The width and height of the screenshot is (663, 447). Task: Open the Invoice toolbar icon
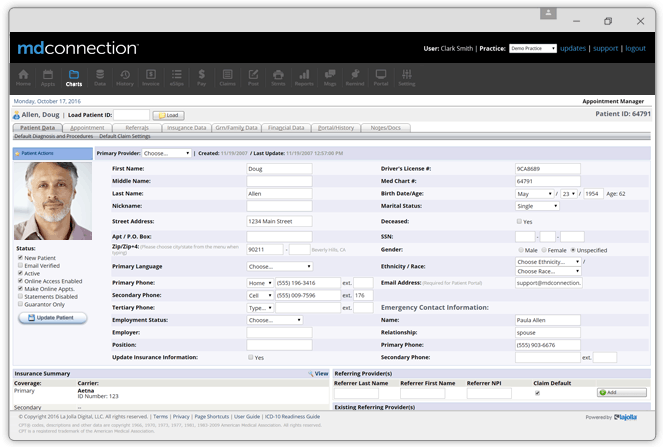[151, 78]
